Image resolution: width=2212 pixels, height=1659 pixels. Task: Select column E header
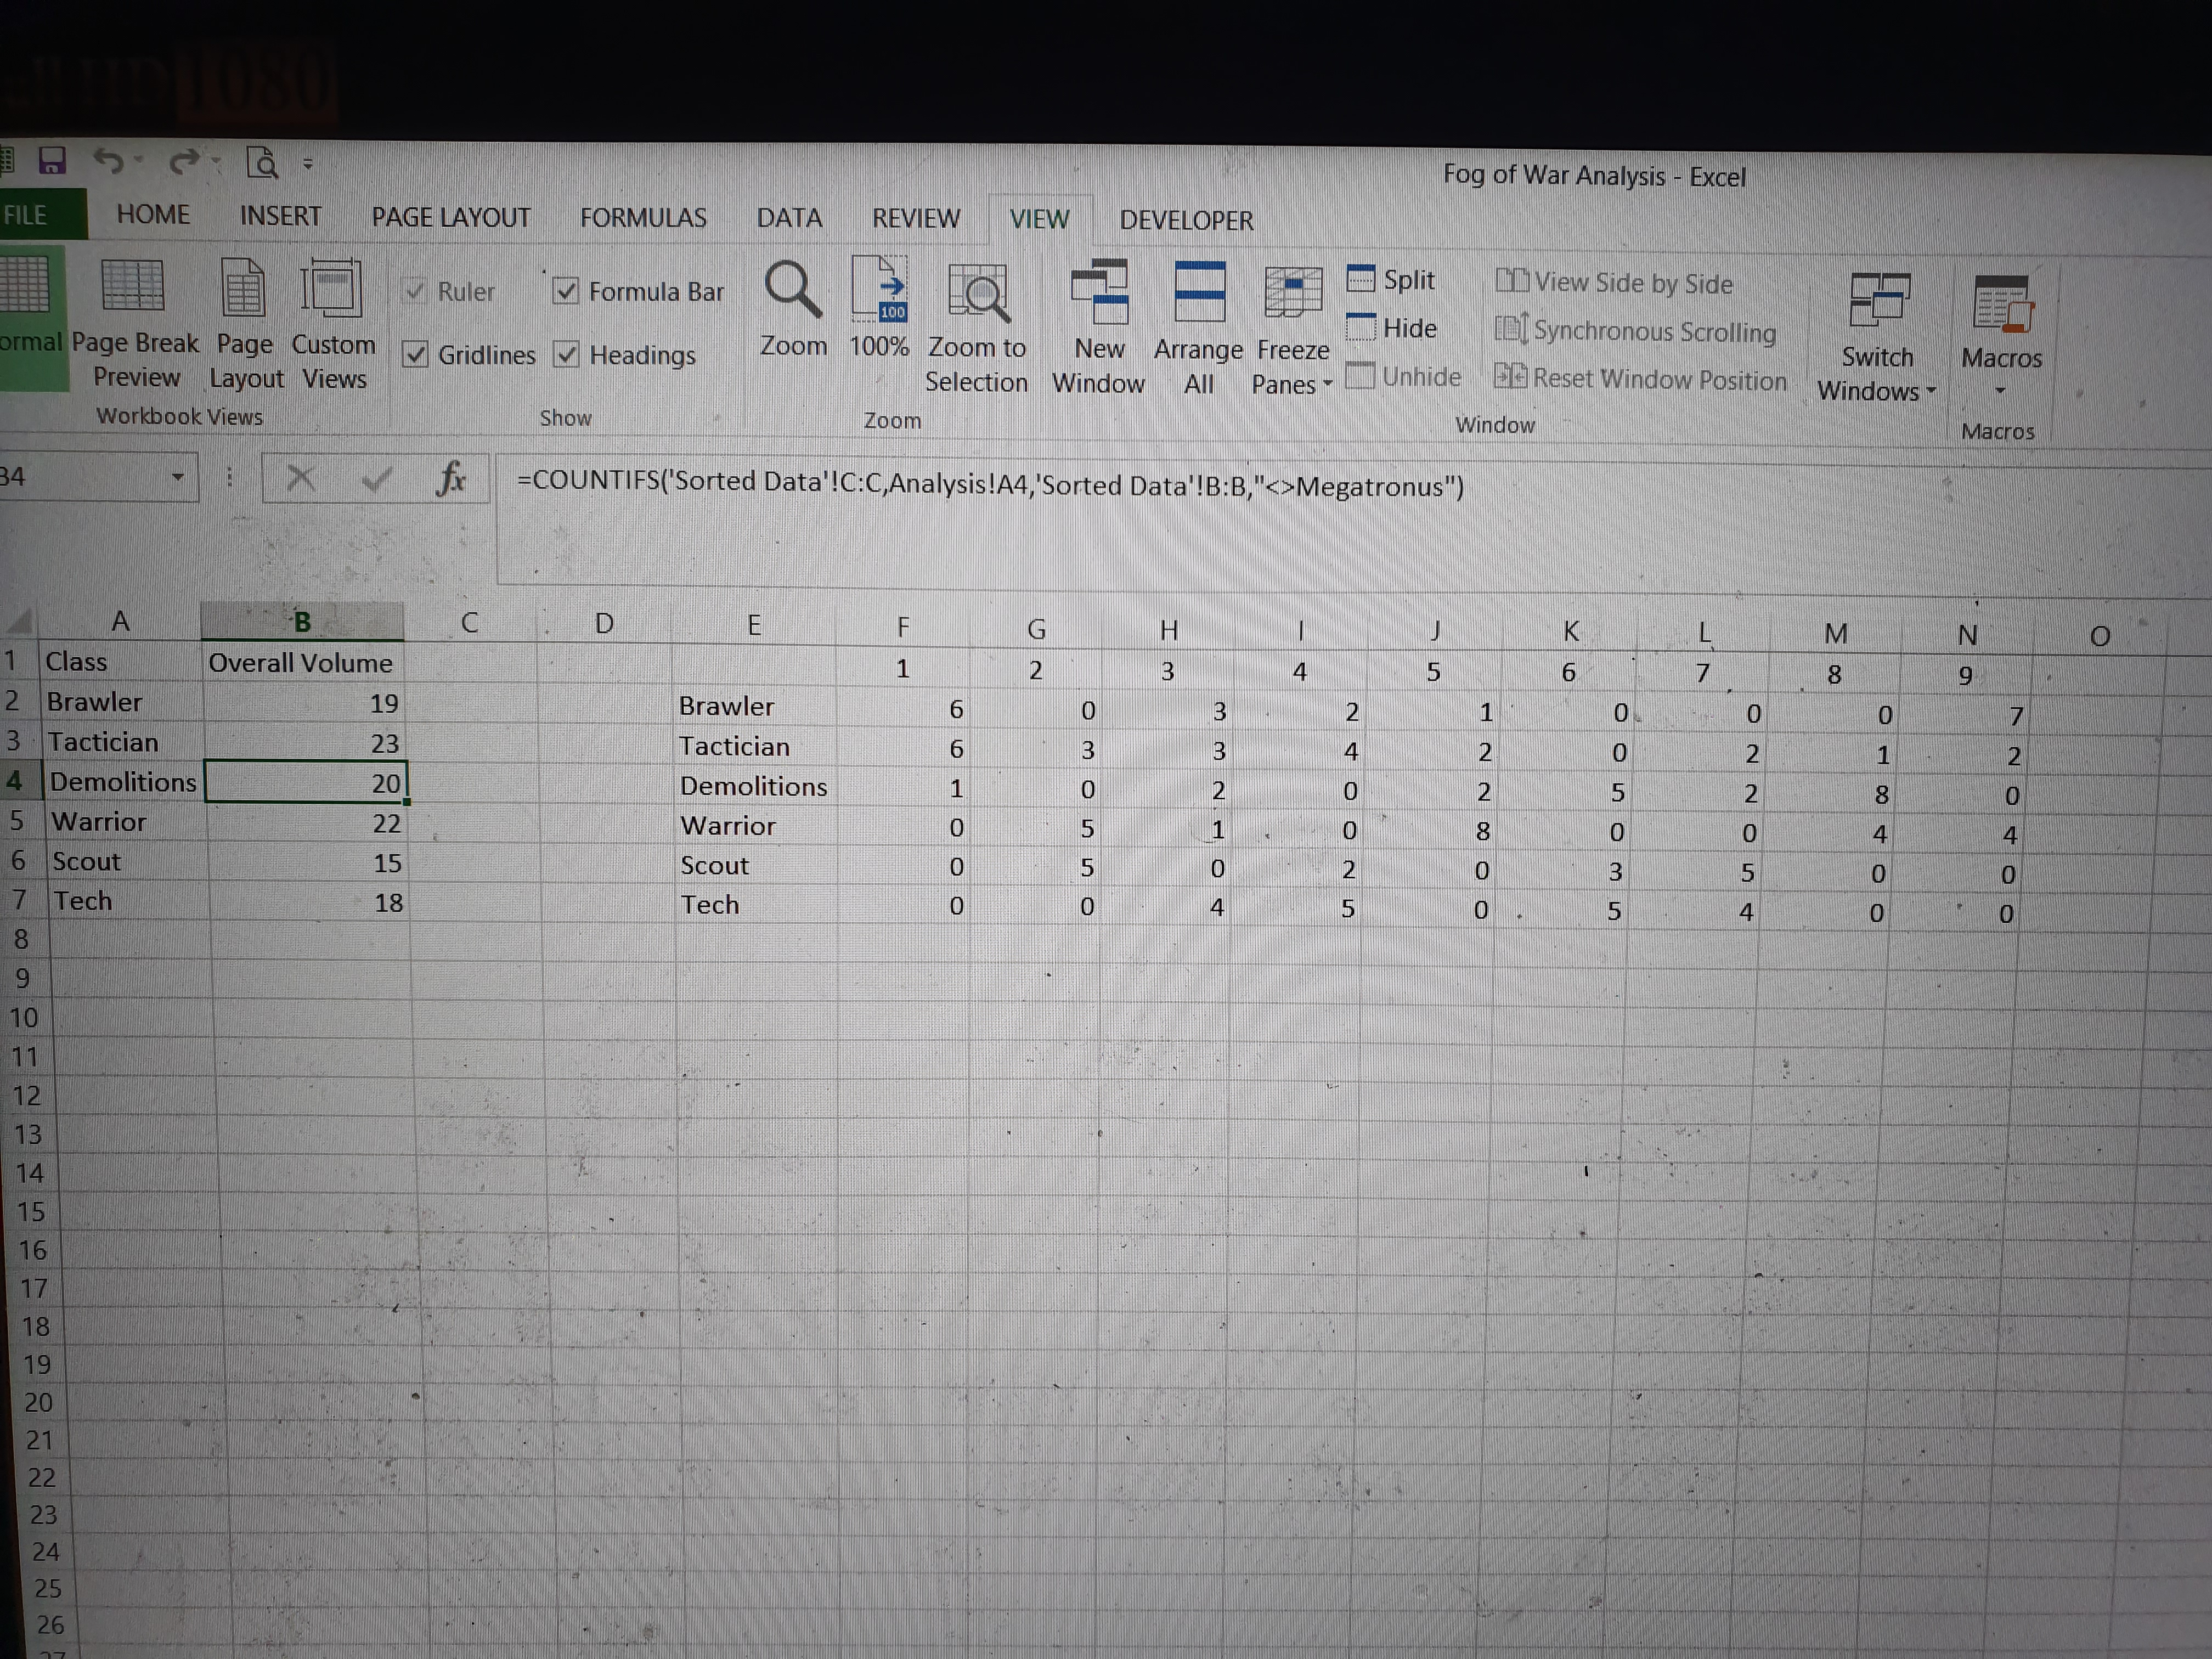(754, 625)
